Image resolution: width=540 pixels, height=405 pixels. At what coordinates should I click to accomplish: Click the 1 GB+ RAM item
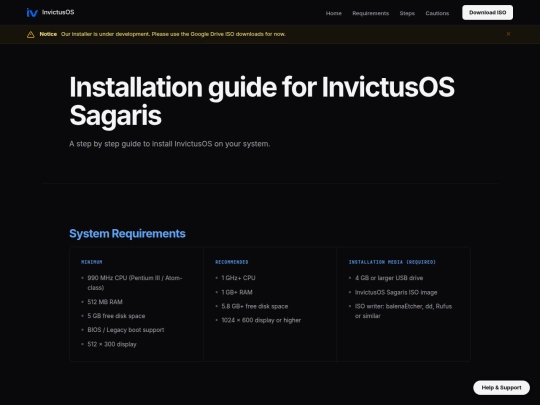pyautogui.click(x=237, y=292)
